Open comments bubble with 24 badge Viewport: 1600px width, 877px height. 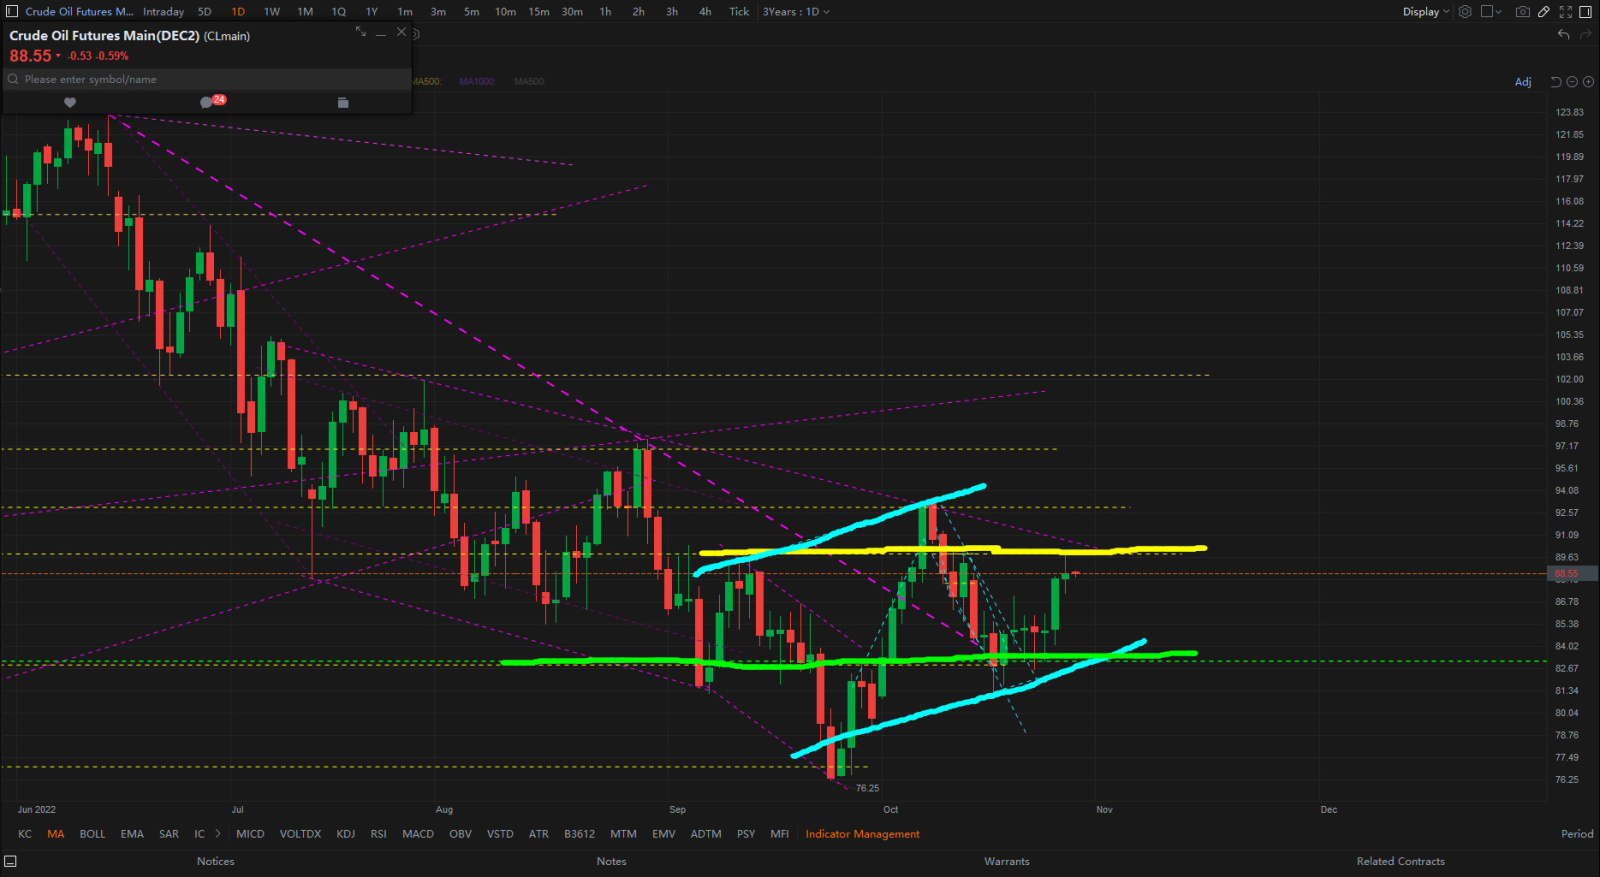coord(210,101)
